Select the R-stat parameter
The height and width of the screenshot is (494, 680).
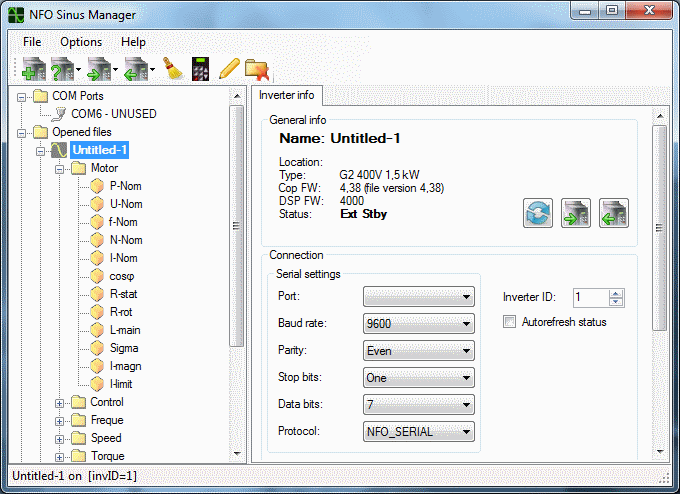124,294
